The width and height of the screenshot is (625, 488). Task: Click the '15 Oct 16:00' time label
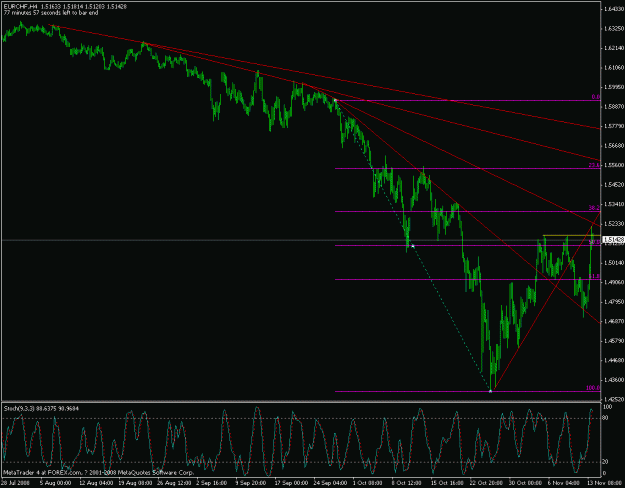pyautogui.click(x=447, y=483)
